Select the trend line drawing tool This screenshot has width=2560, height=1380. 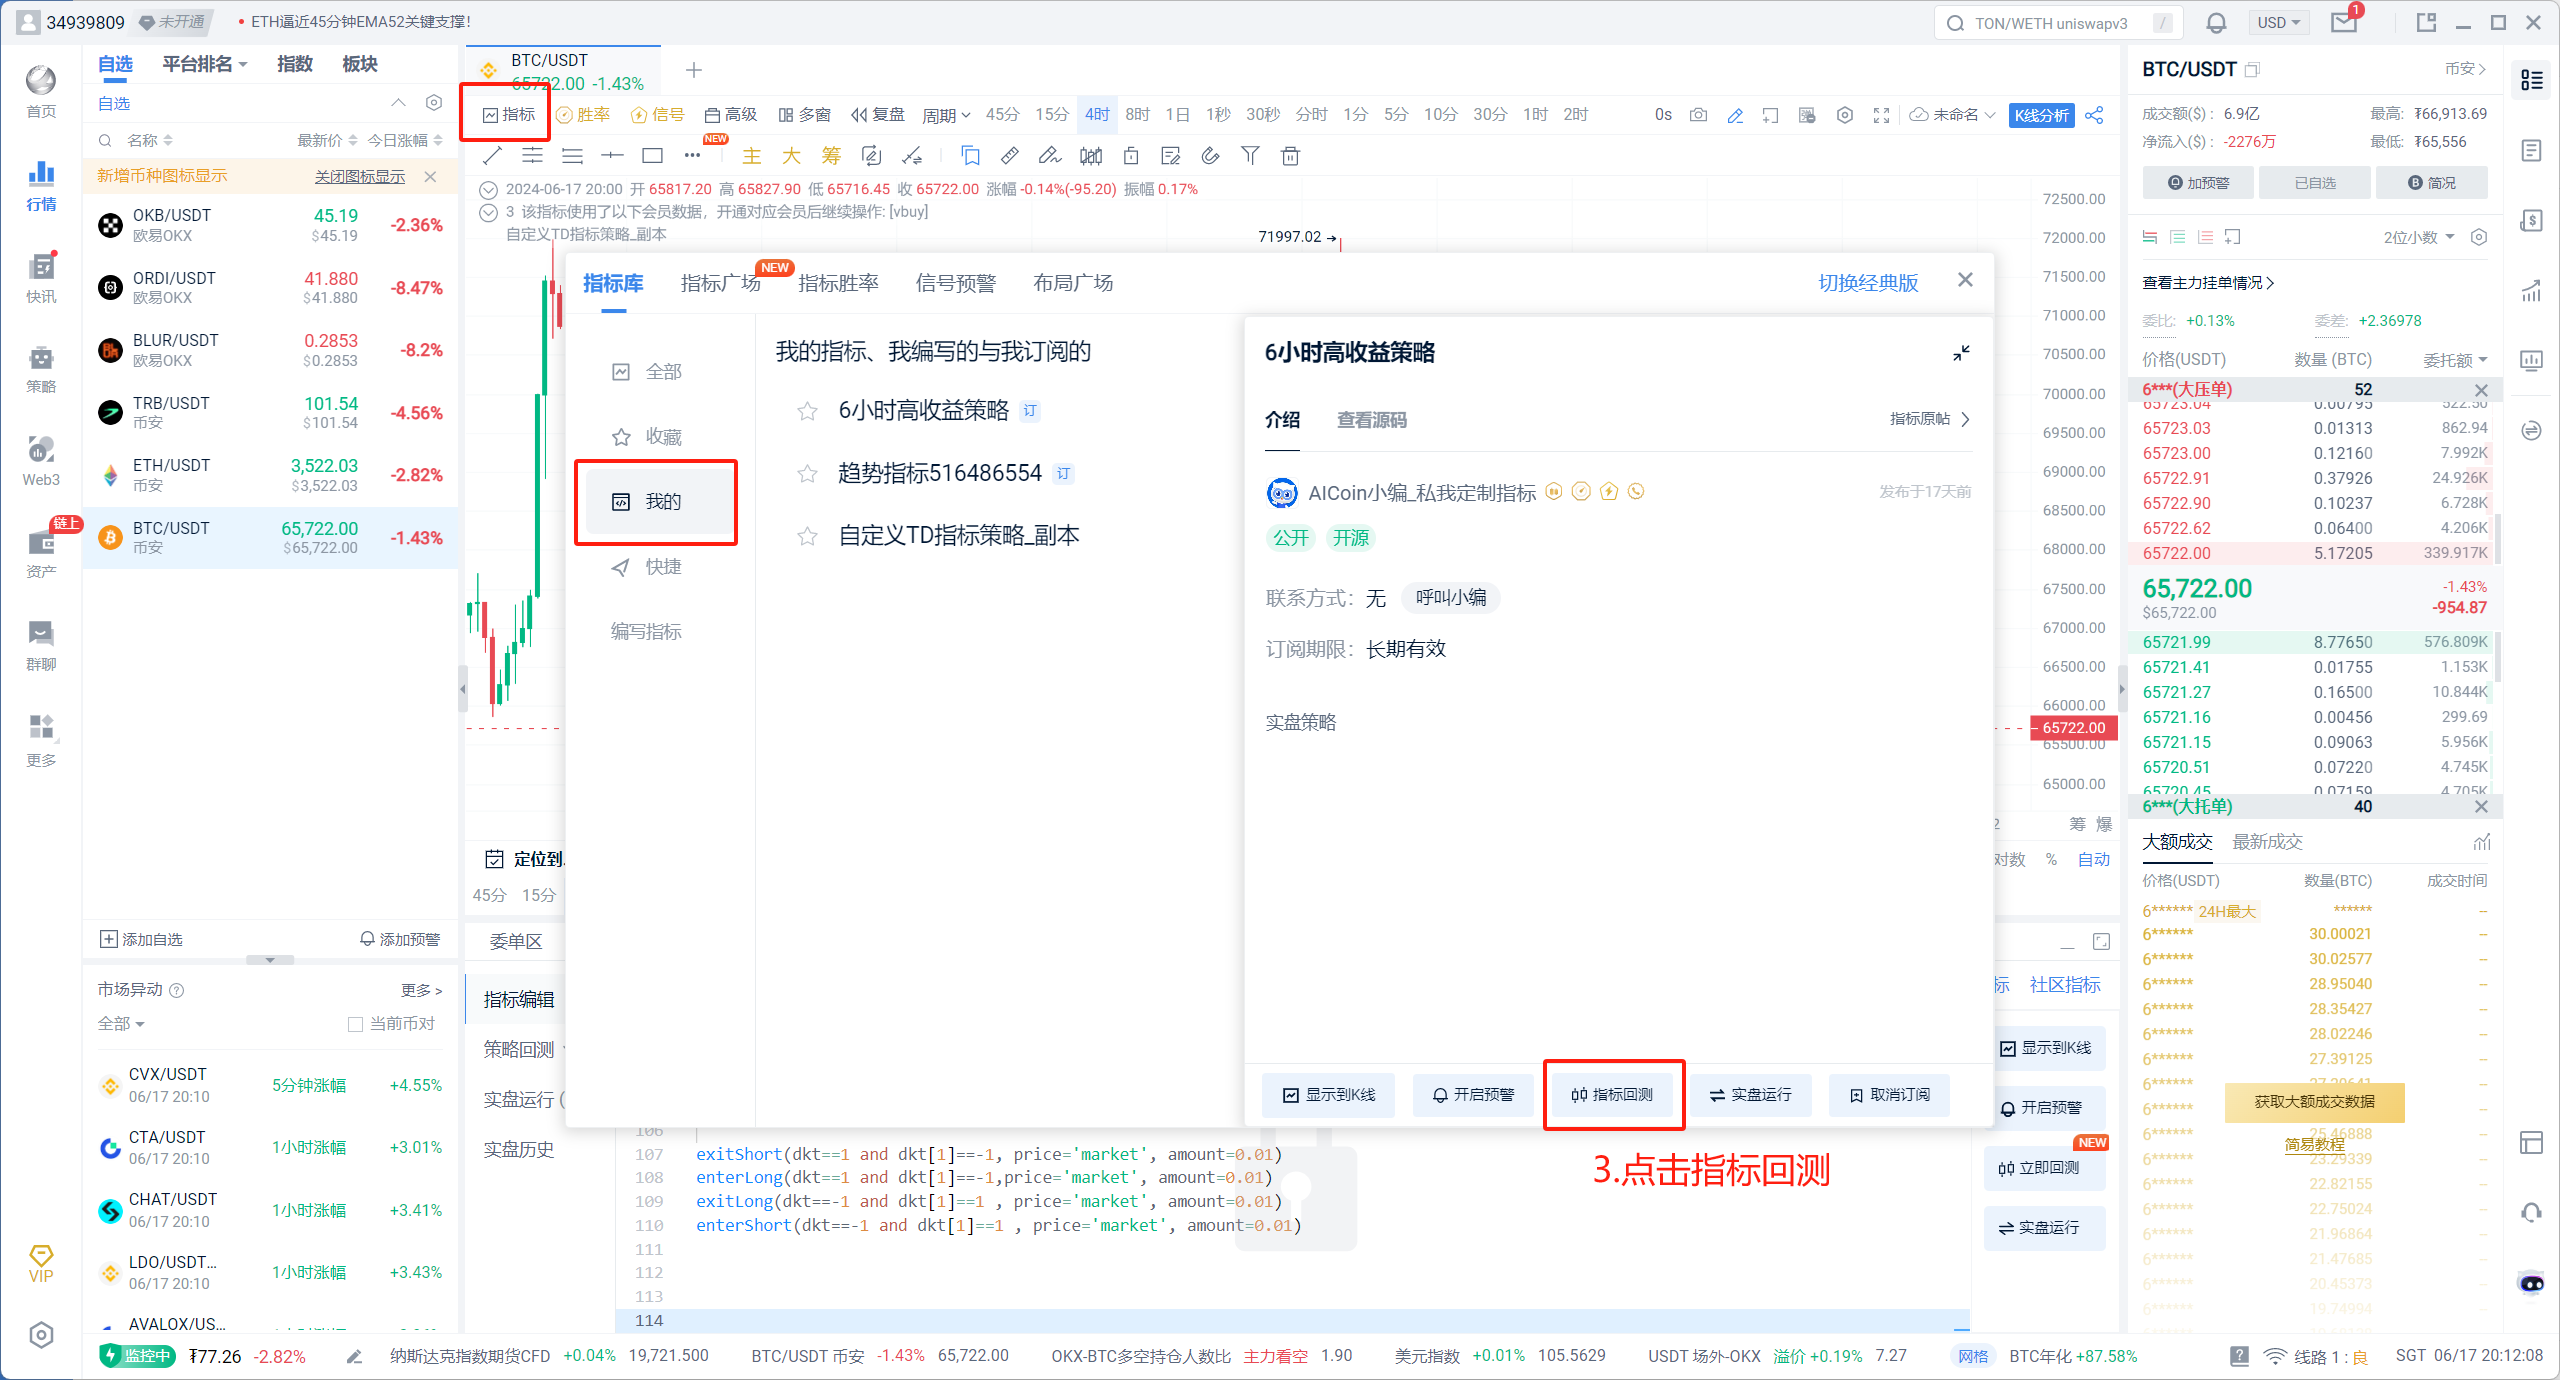[x=492, y=155]
